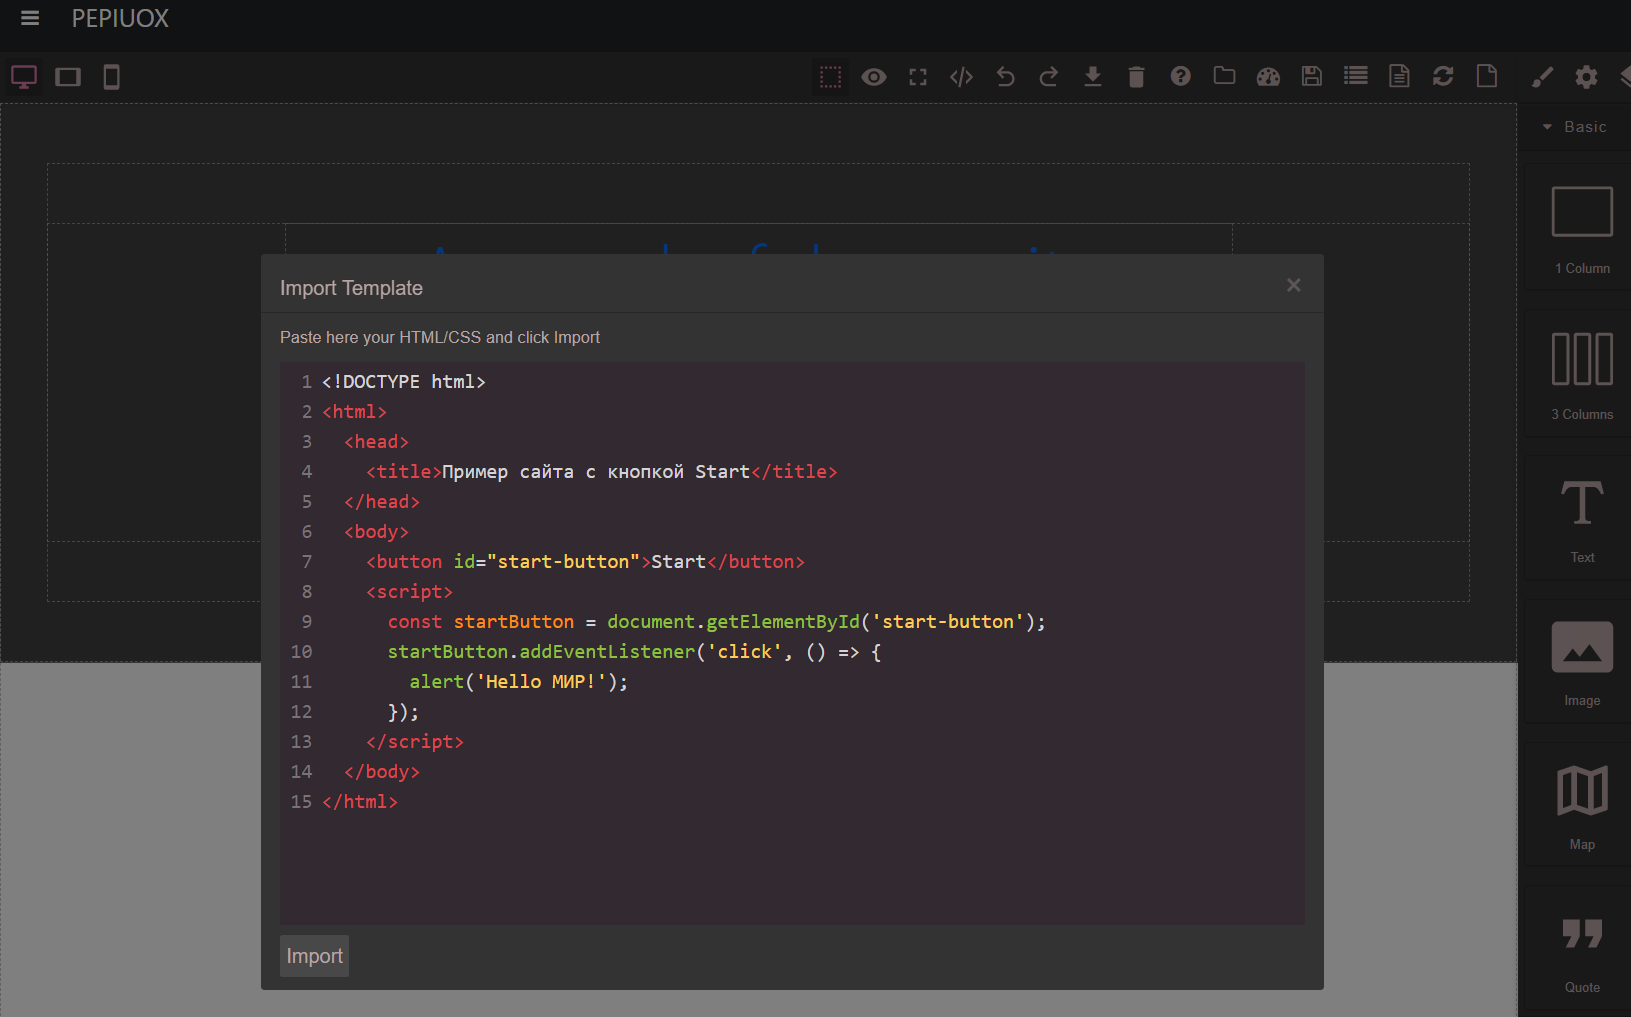Select the fullscreen mode icon
Image resolution: width=1631 pixels, height=1017 pixels.
(x=918, y=76)
